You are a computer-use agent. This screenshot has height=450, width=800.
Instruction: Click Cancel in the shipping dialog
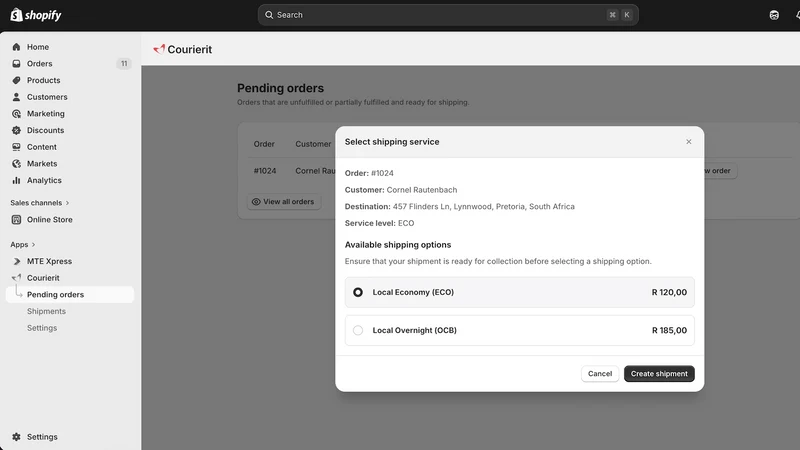click(599, 373)
